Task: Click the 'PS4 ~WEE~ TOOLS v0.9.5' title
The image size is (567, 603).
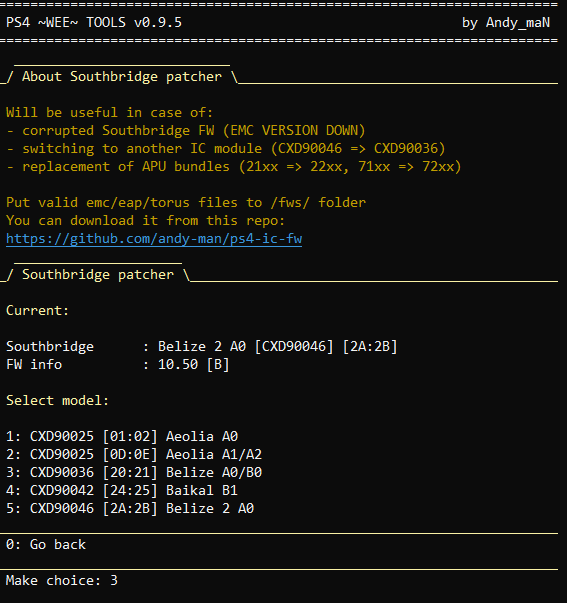Action: coord(94,22)
